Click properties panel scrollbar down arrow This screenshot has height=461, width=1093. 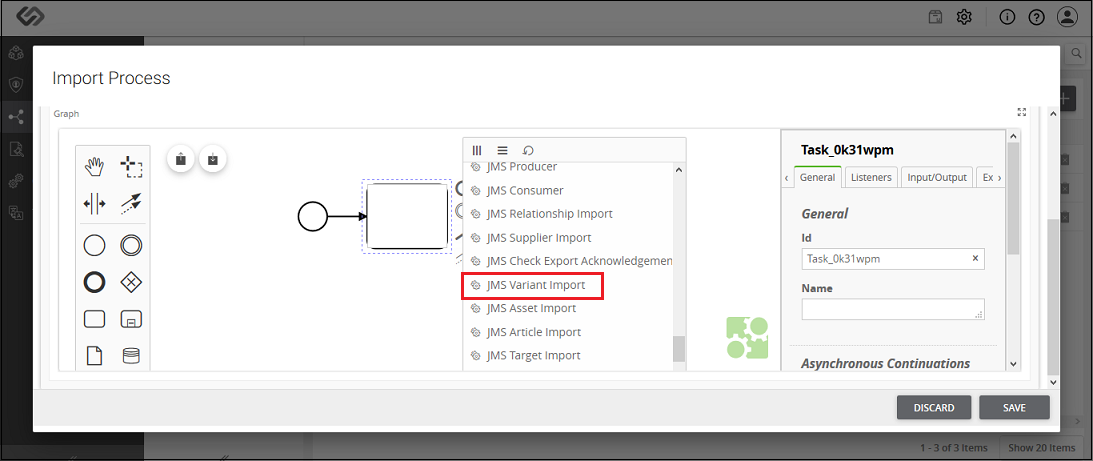click(1014, 364)
